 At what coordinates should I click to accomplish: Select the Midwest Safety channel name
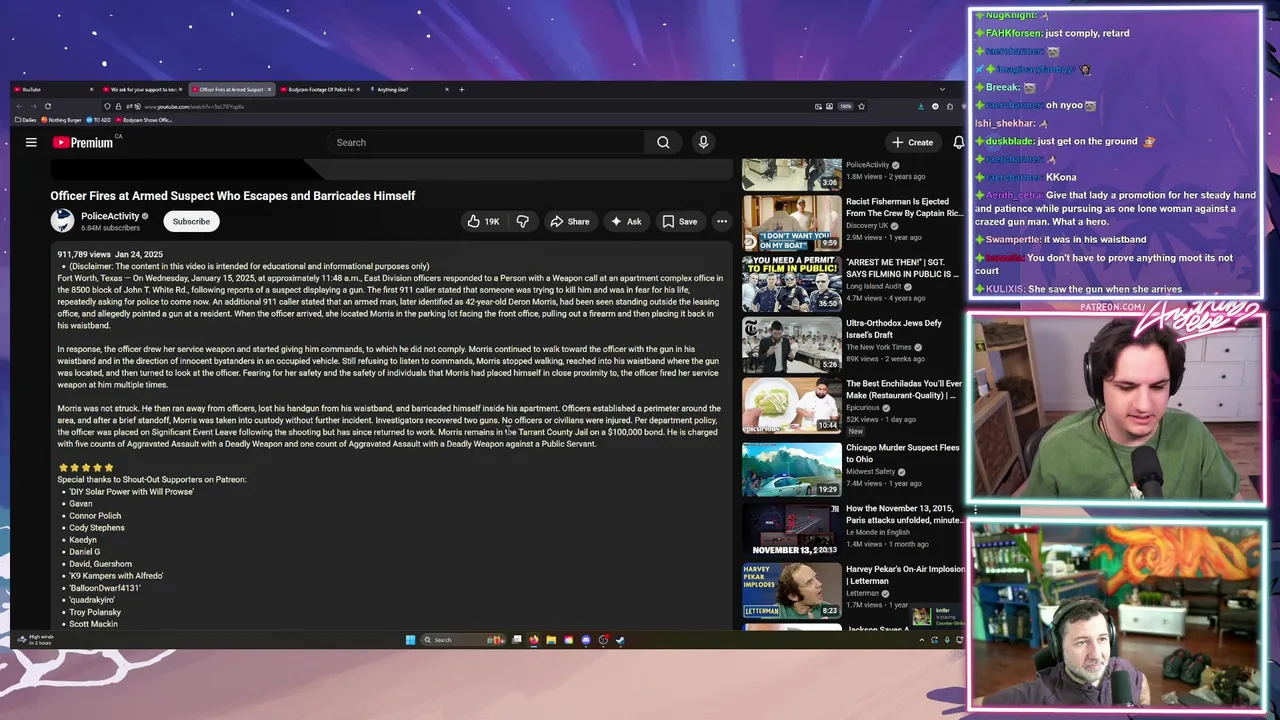click(x=870, y=472)
